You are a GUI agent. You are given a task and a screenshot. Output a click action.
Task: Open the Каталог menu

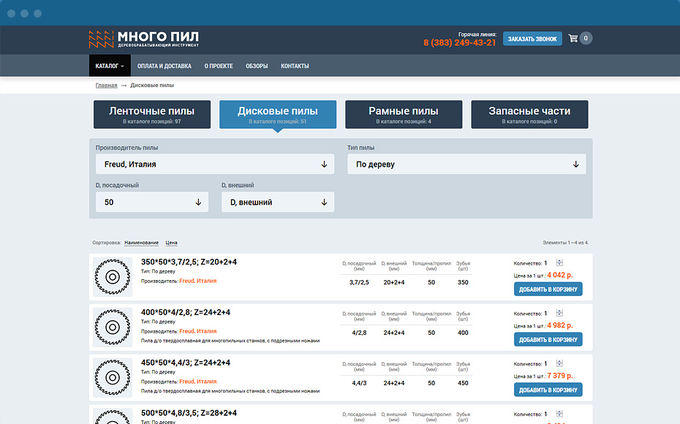109,66
